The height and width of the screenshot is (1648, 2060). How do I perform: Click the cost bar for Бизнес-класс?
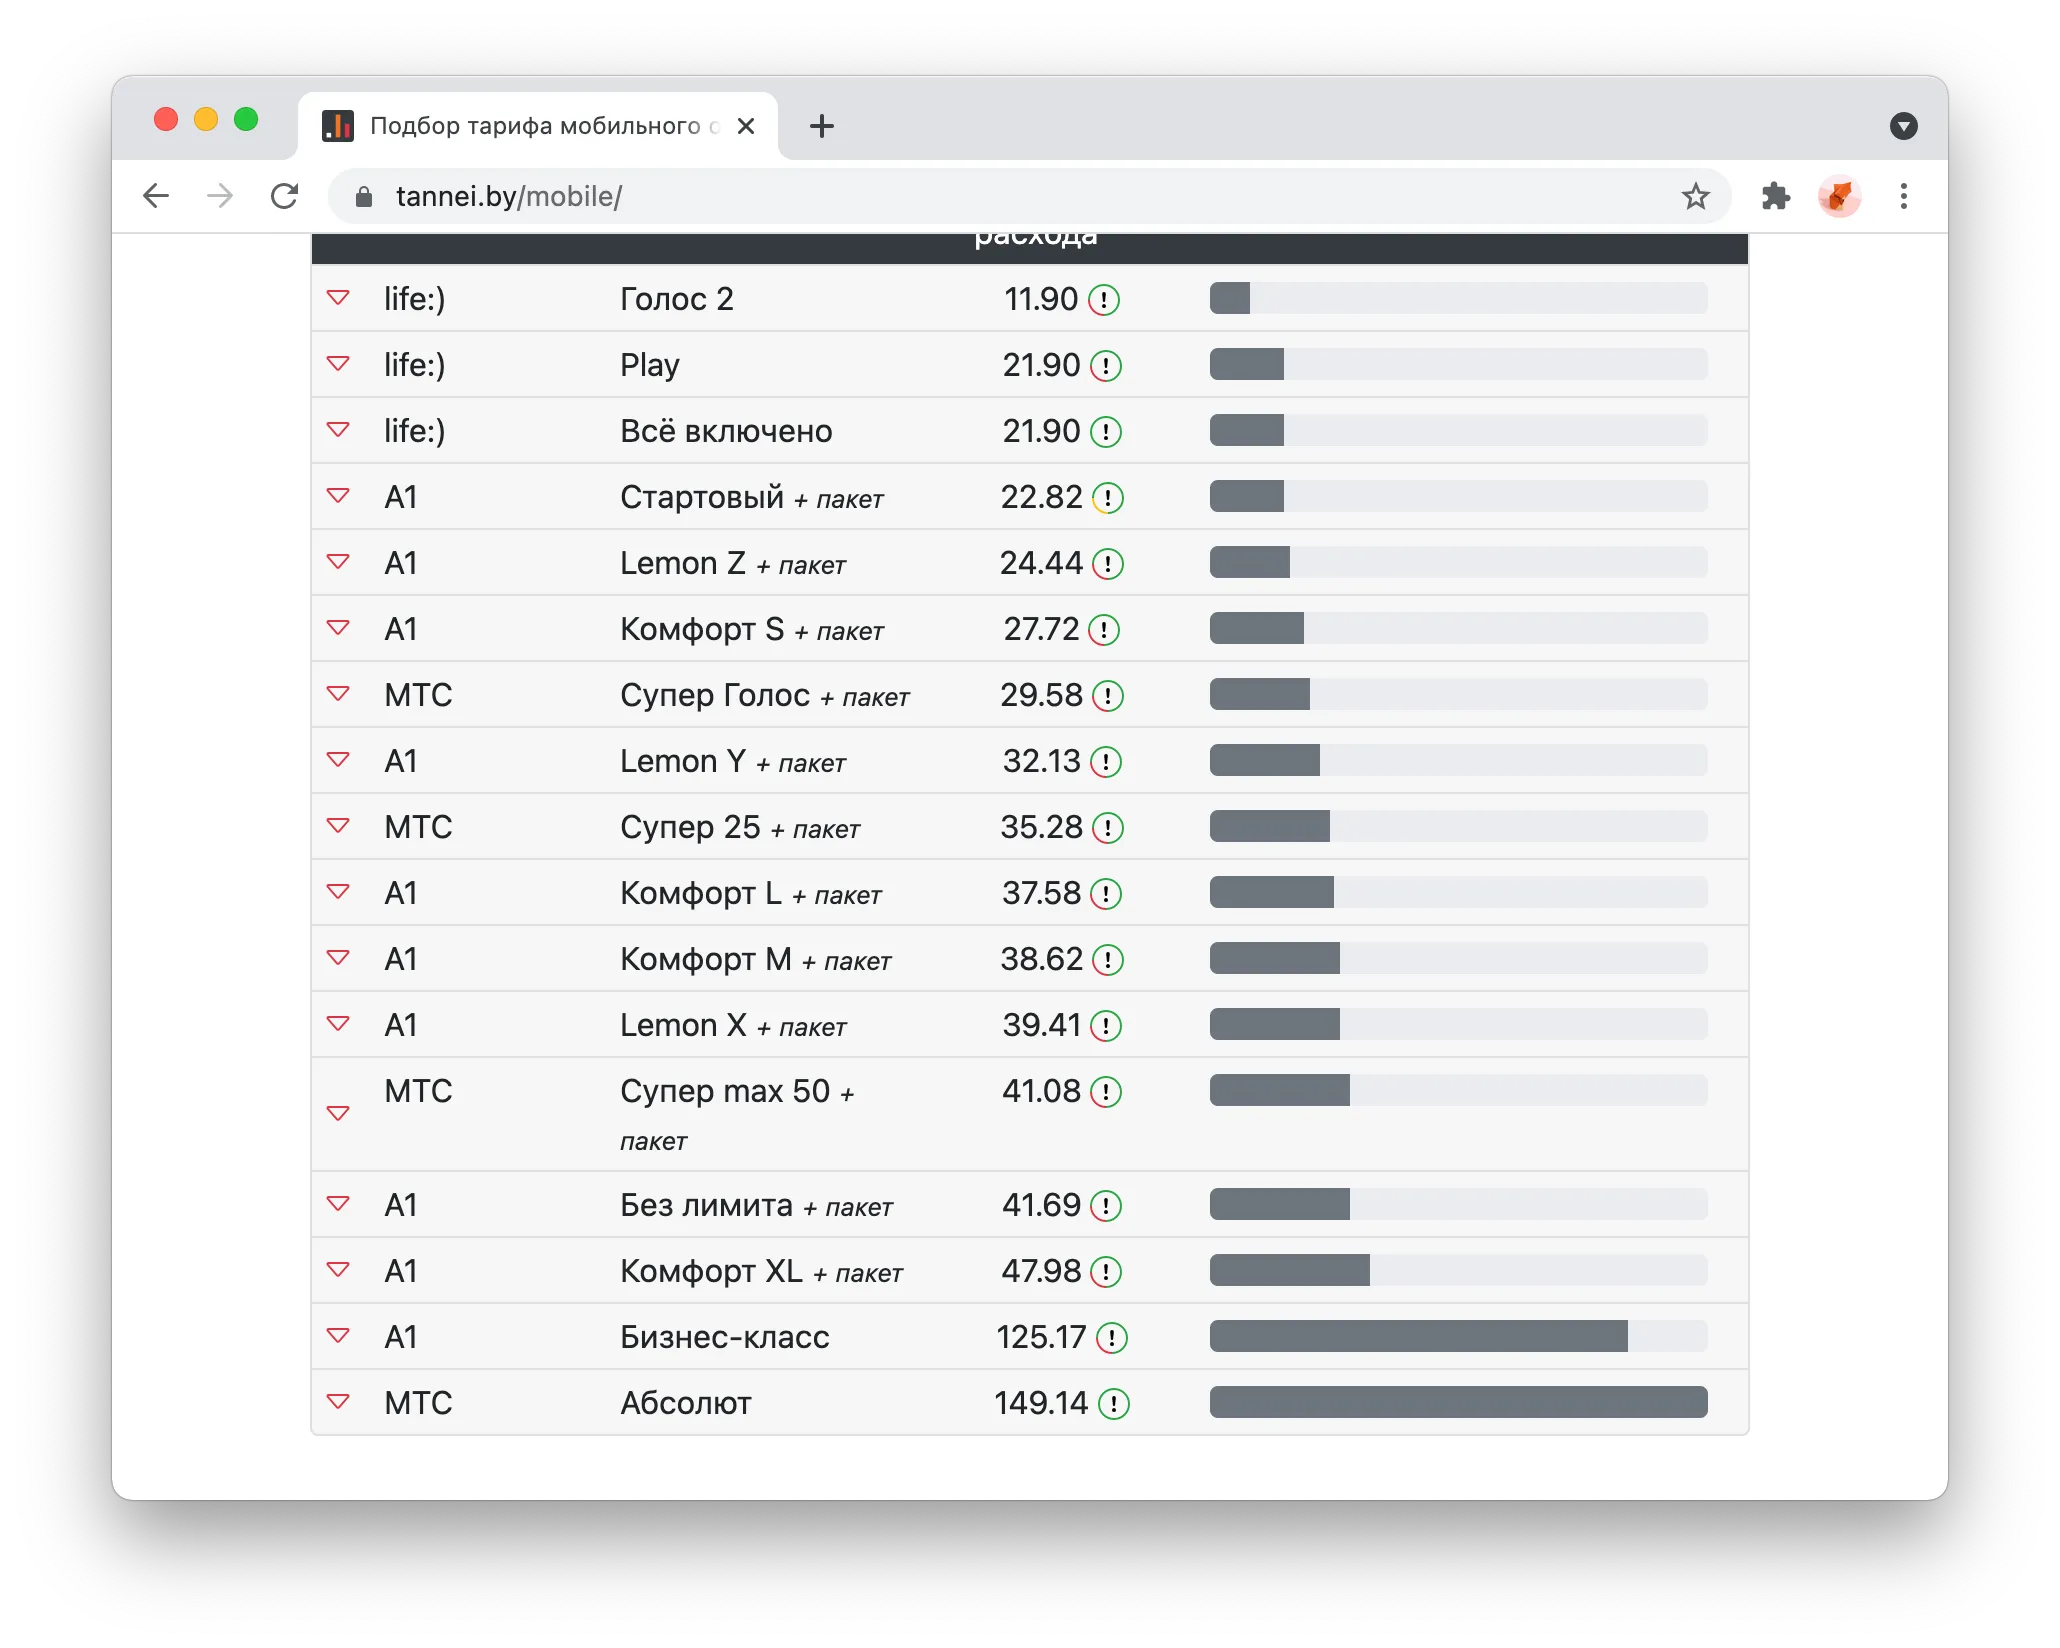click(1458, 1336)
